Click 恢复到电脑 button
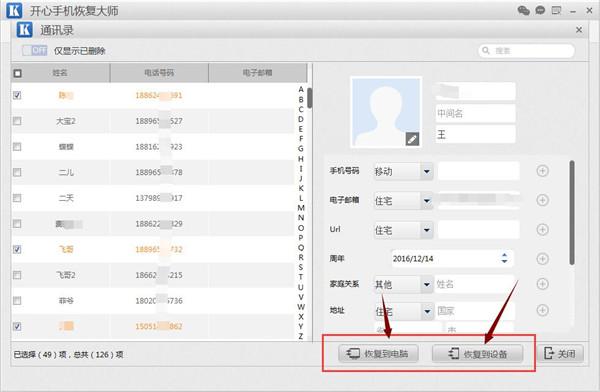This screenshot has height=392, width=600. (x=378, y=353)
